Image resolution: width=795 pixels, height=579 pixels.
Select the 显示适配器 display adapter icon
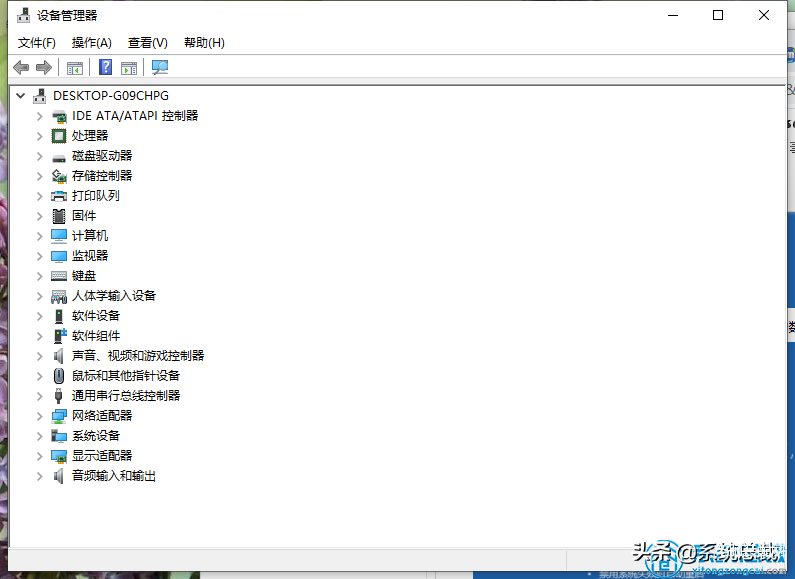tap(59, 456)
